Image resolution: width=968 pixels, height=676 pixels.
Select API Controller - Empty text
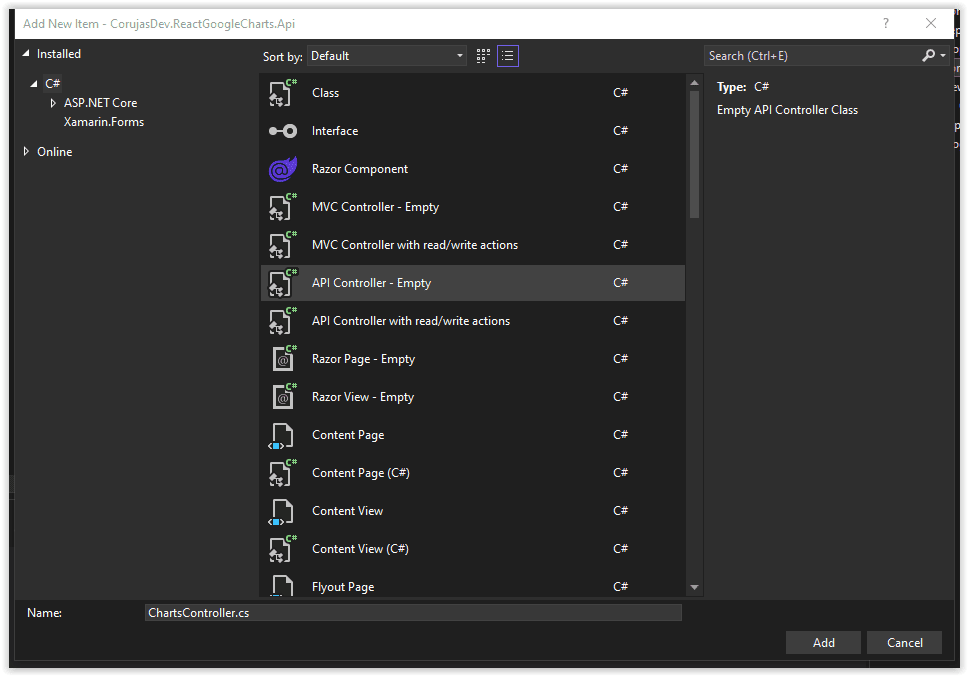[372, 283]
